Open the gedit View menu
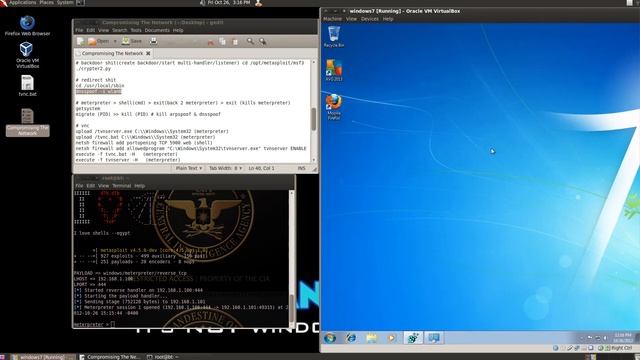The image size is (640, 360). [103, 30]
